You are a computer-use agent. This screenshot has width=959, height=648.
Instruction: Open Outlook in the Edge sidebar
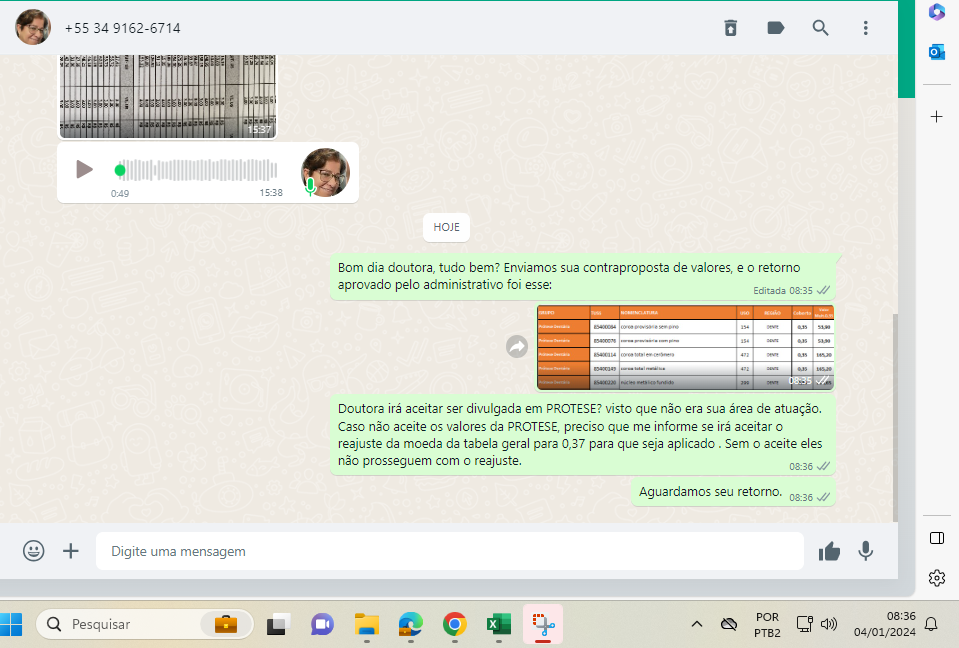pyautogui.click(x=937, y=52)
